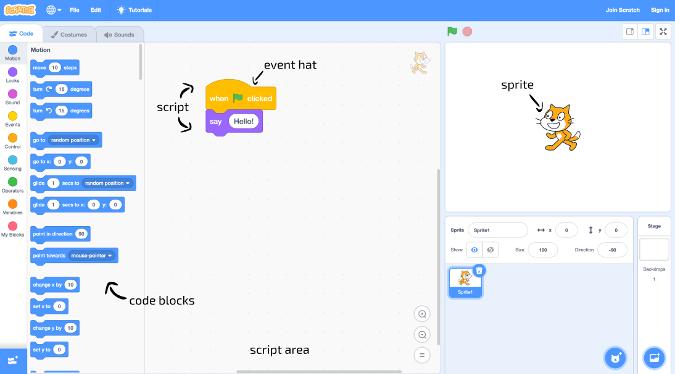675x374 pixels.
Task: Reset workspace zoom with equals button
Action: (x=422, y=355)
